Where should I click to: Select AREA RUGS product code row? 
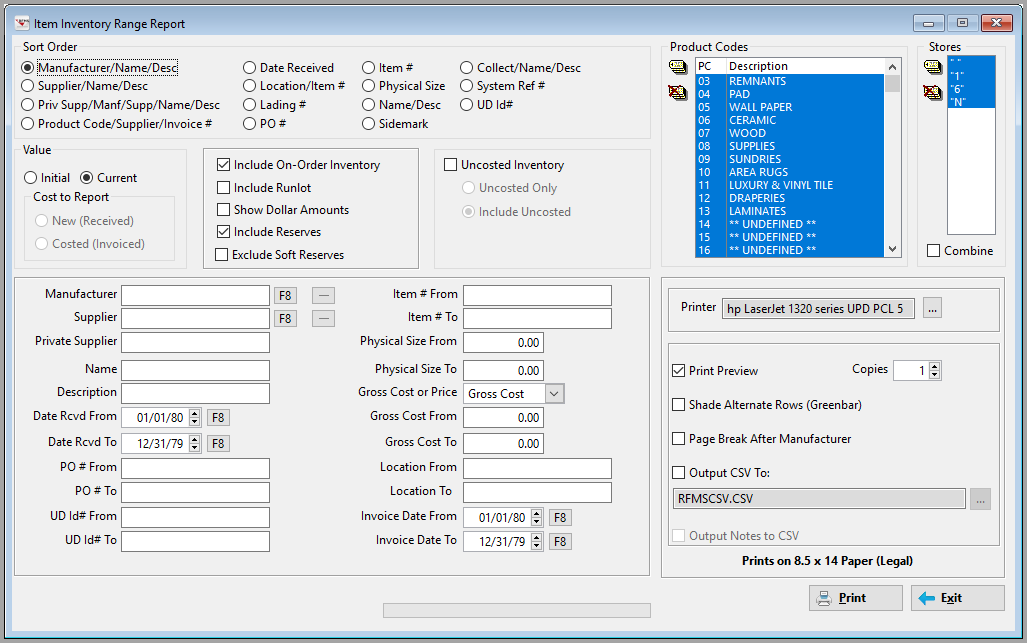click(x=789, y=172)
